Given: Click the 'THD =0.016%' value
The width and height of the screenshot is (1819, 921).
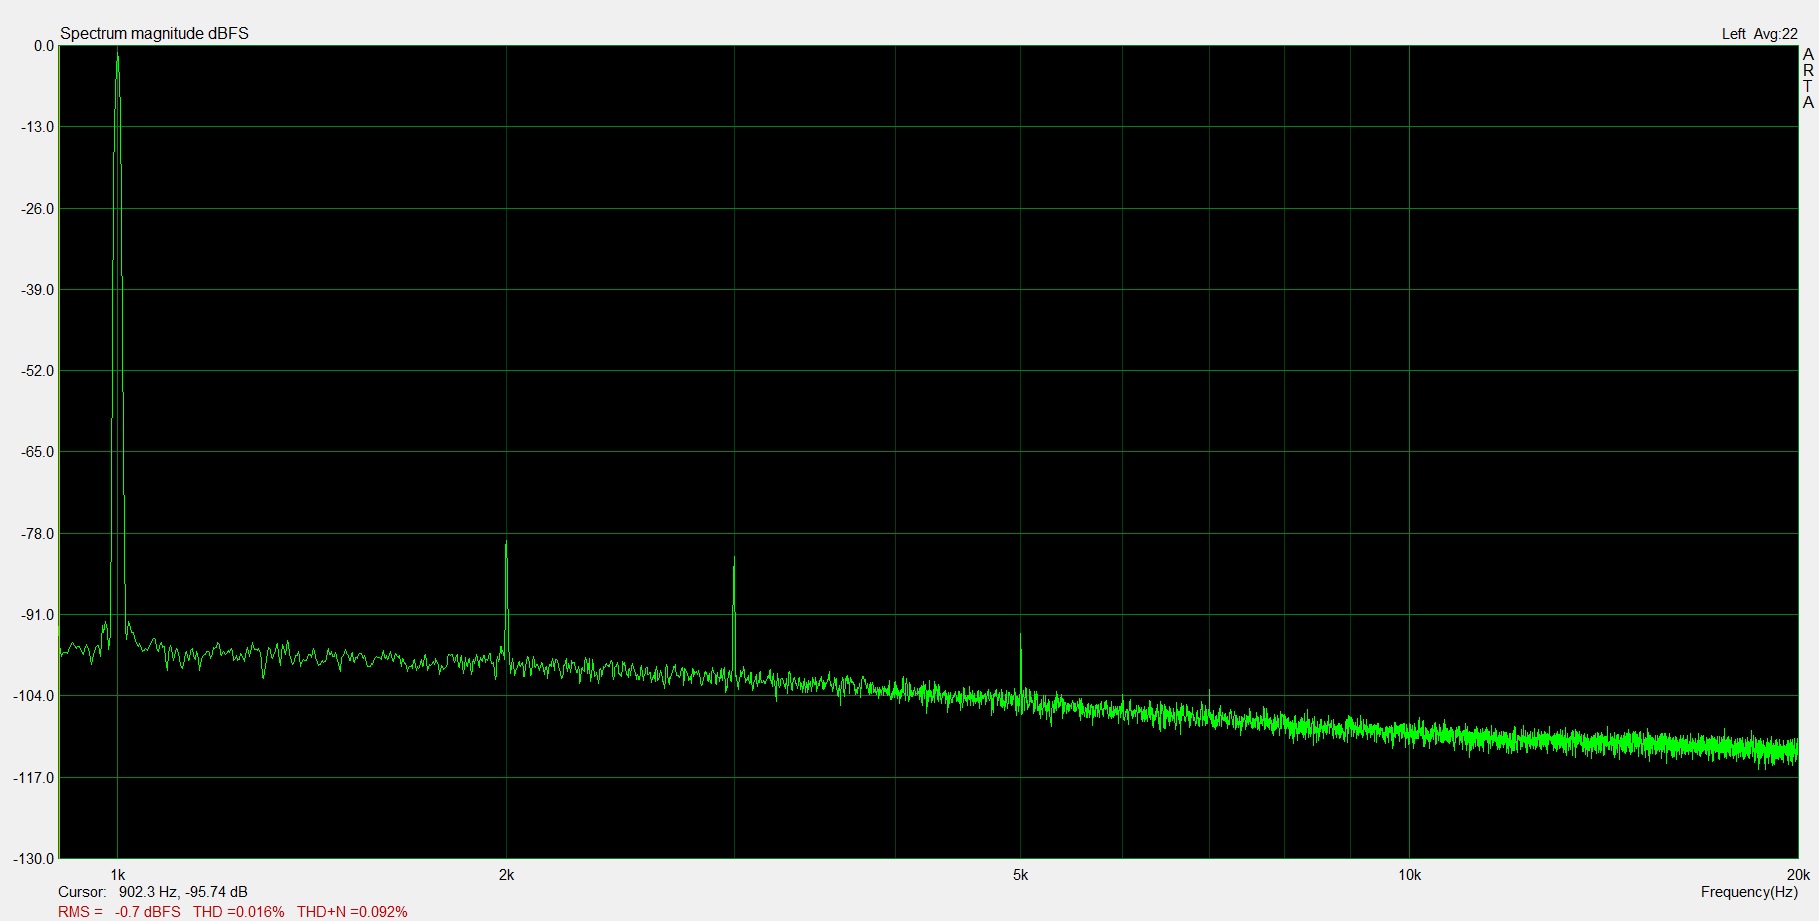Looking at the screenshot, I should pos(238,912).
